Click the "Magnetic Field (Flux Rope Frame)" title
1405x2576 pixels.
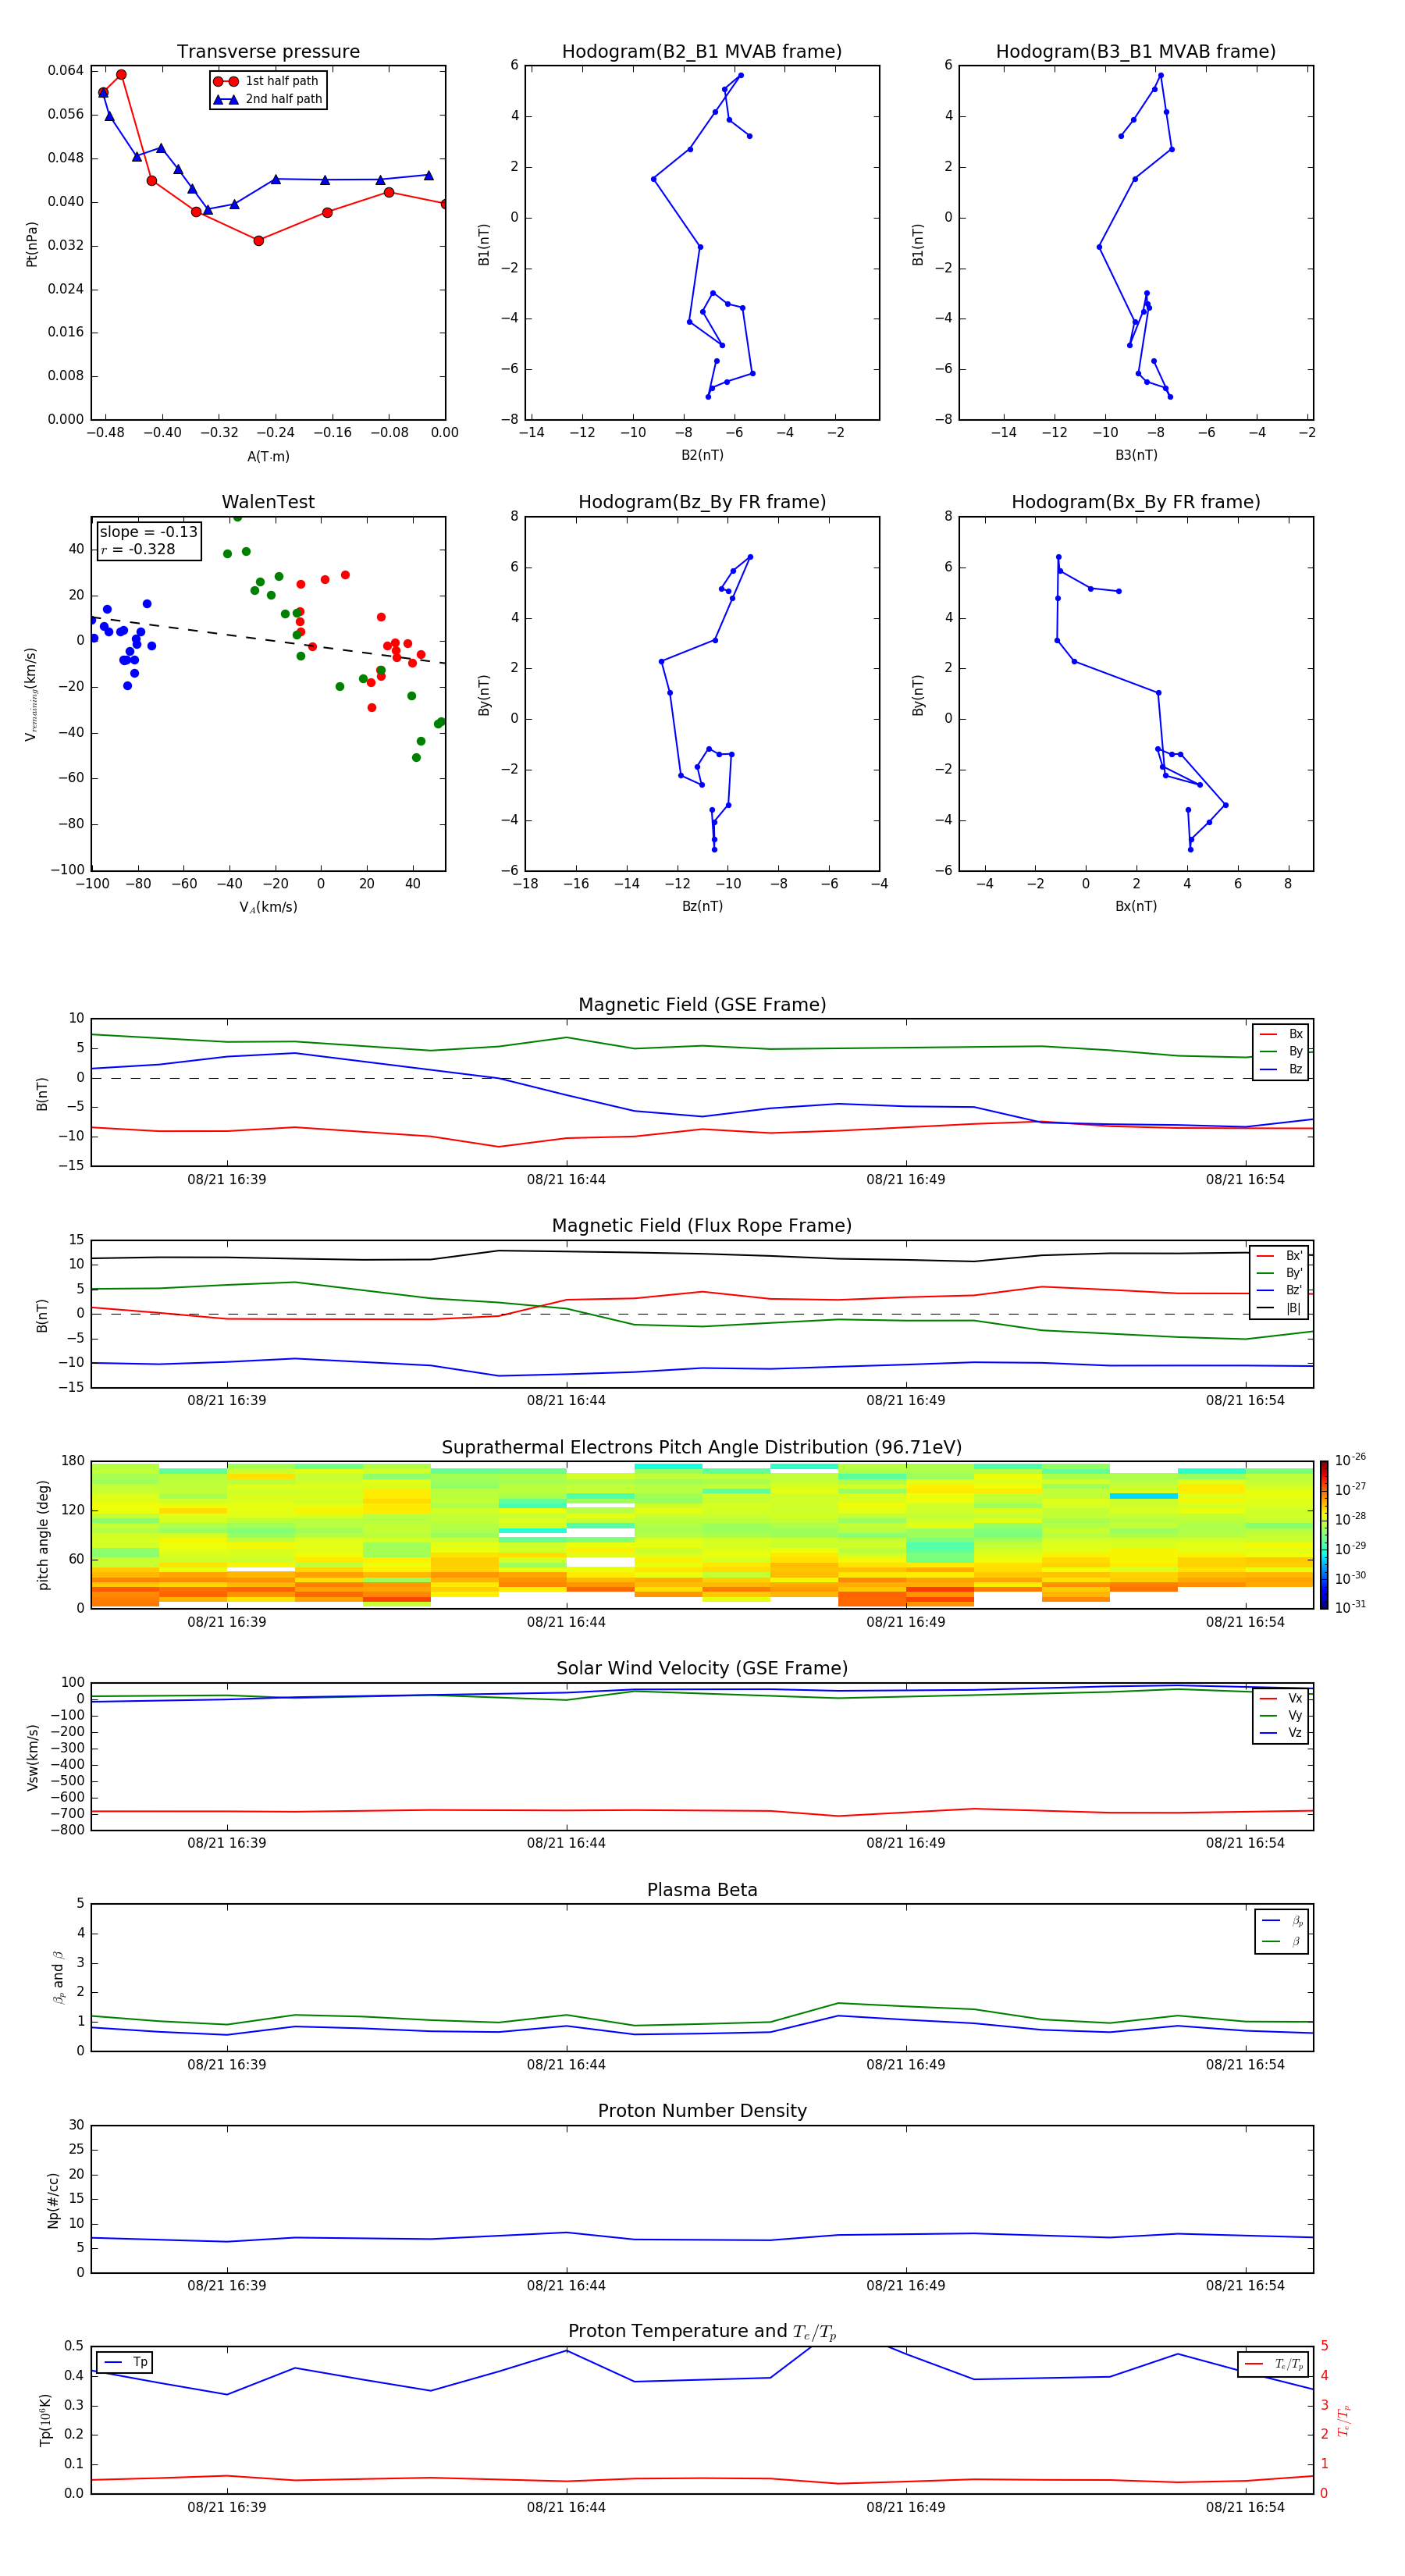pyautogui.click(x=702, y=1226)
